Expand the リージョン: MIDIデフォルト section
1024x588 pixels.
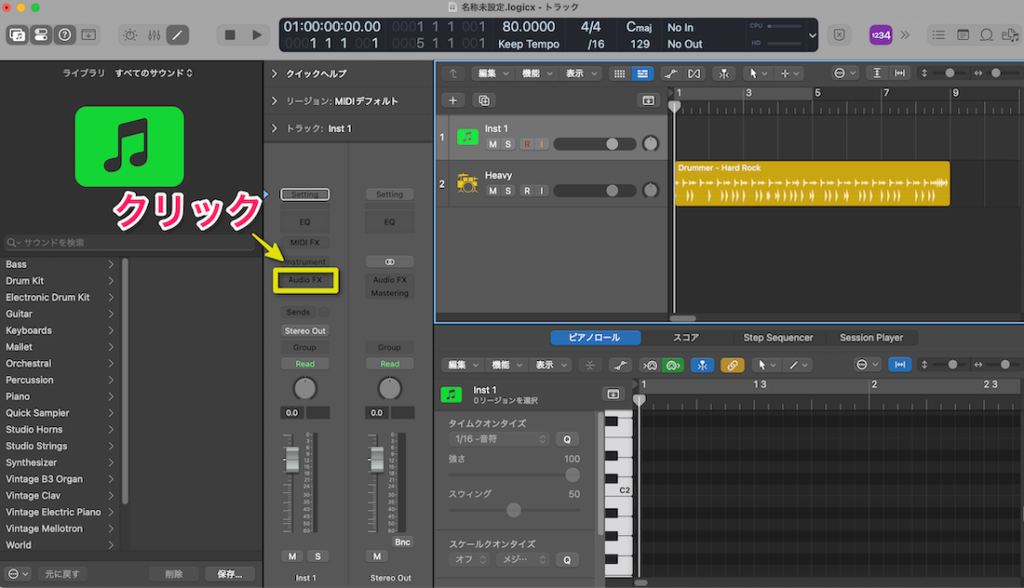coord(274,101)
